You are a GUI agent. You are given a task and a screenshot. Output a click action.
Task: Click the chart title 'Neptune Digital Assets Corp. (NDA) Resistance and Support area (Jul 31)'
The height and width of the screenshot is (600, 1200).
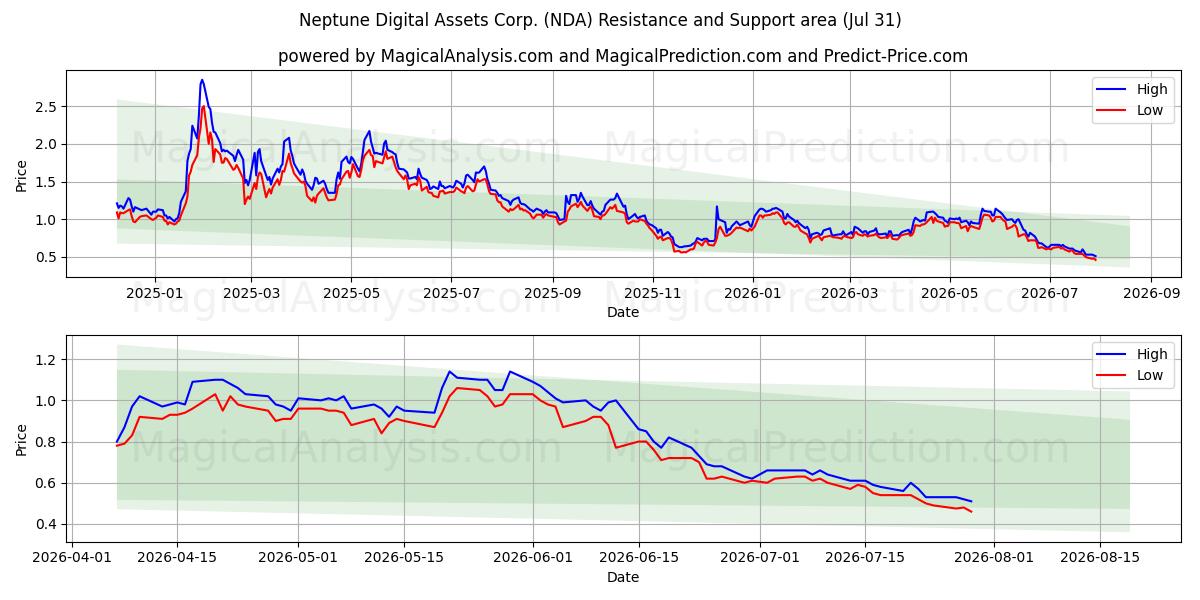pos(600,20)
